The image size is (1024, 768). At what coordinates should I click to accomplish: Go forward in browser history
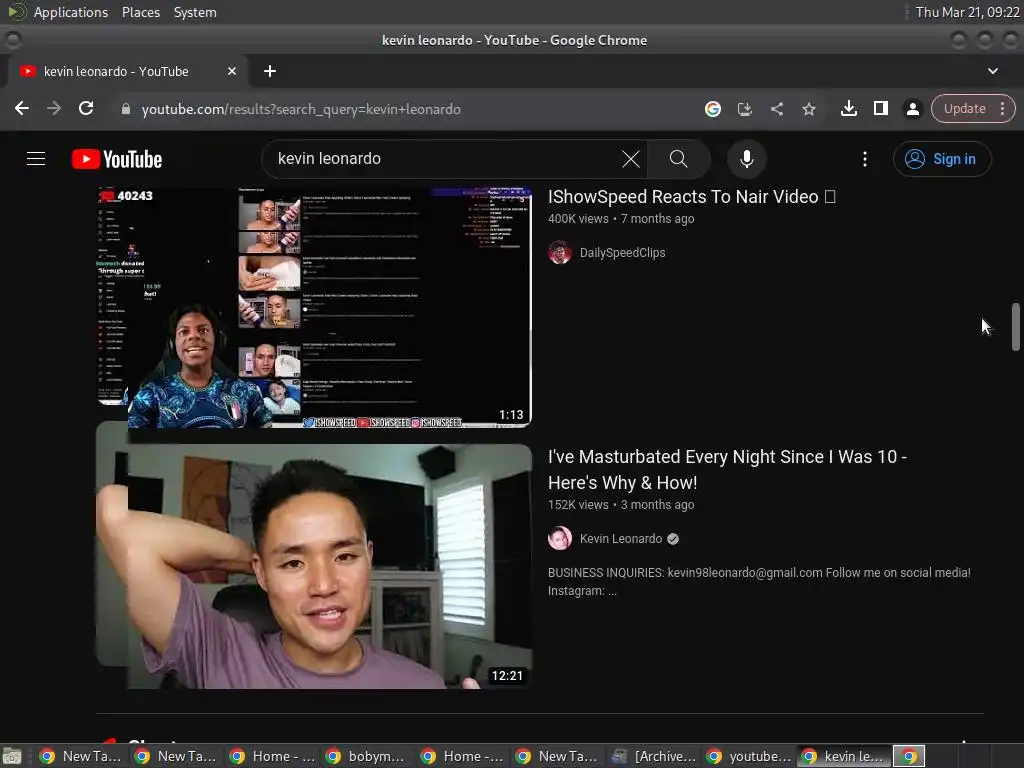click(x=54, y=108)
